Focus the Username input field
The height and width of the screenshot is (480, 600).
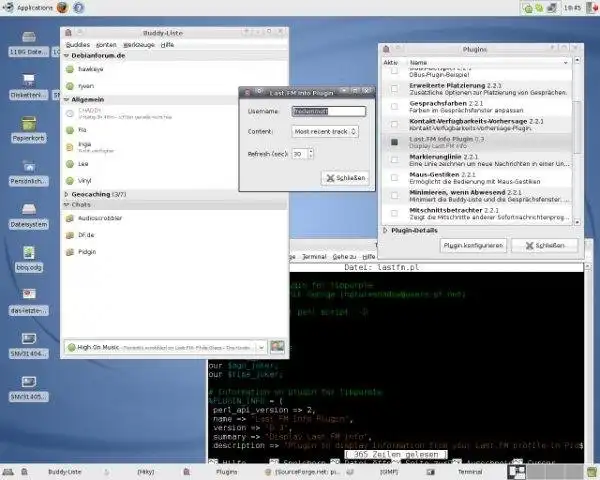pos(328,111)
